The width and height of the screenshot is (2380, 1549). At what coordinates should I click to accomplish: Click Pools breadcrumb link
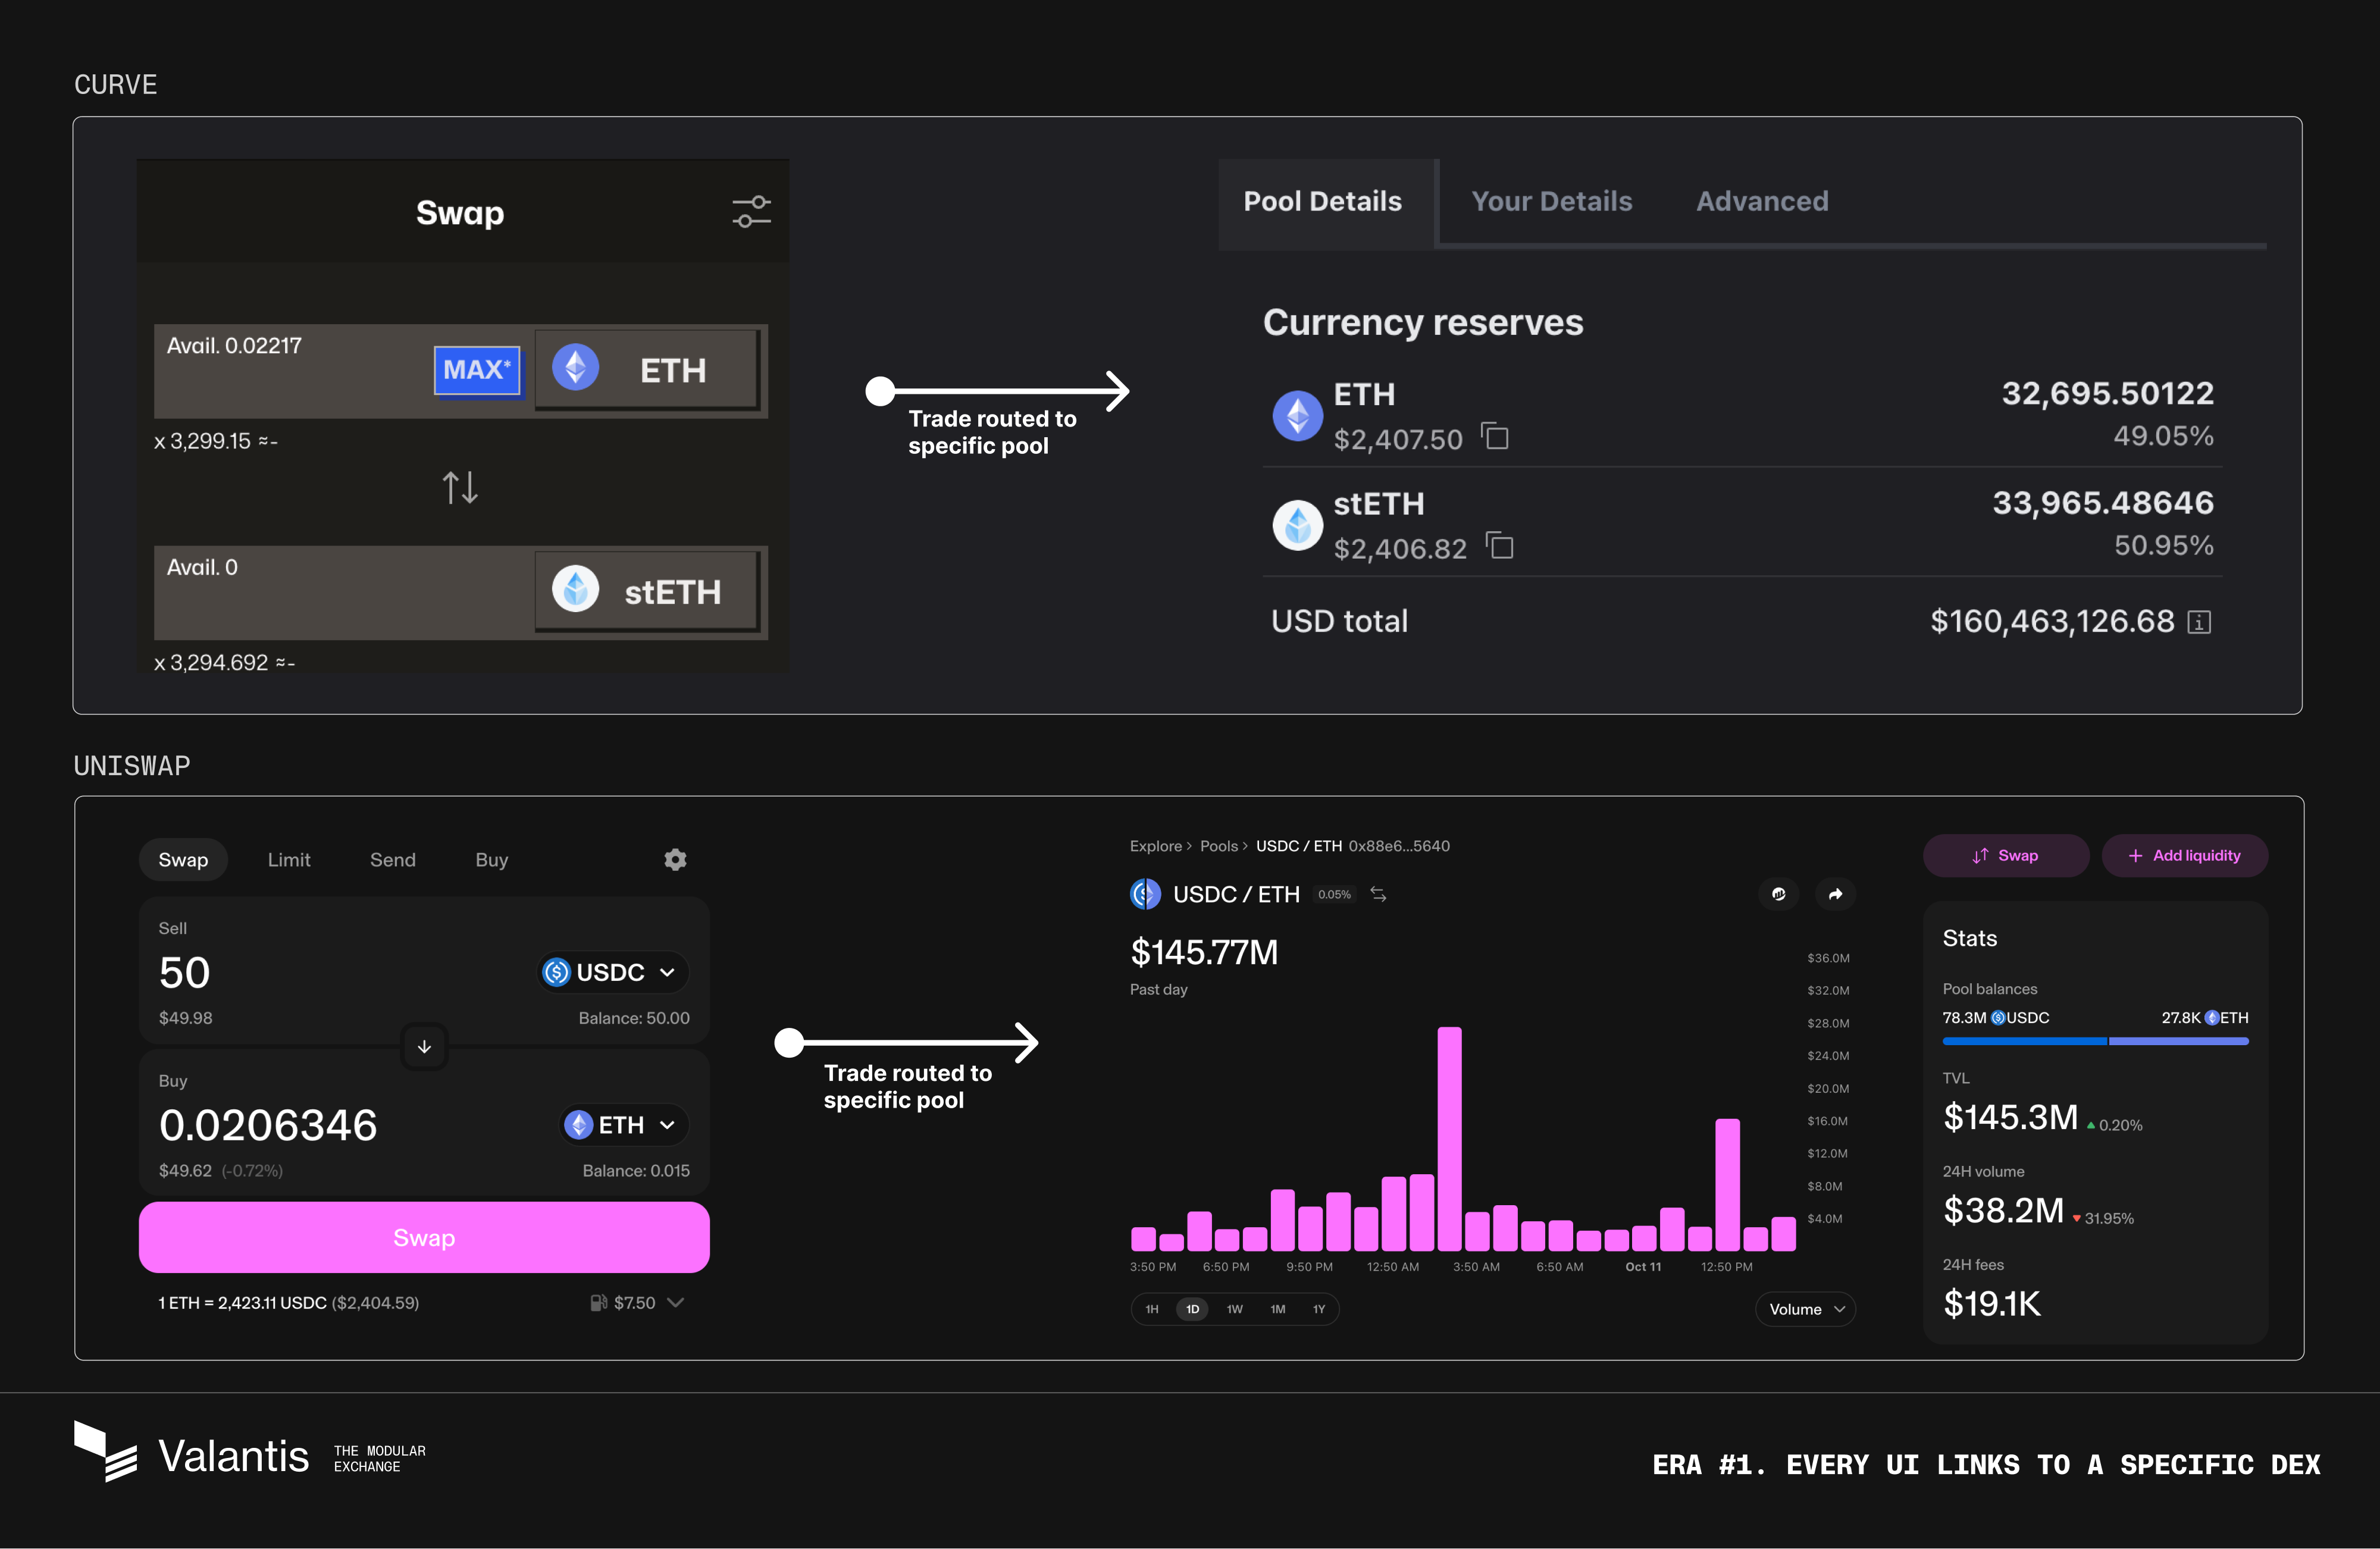(x=1218, y=846)
